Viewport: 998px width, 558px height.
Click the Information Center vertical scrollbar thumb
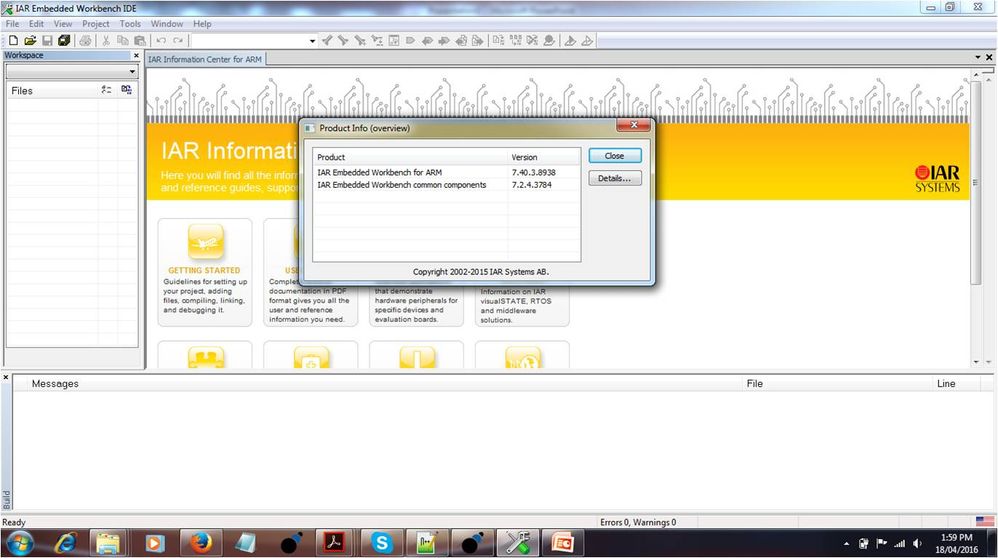pyautogui.click(x=976, y=183)
